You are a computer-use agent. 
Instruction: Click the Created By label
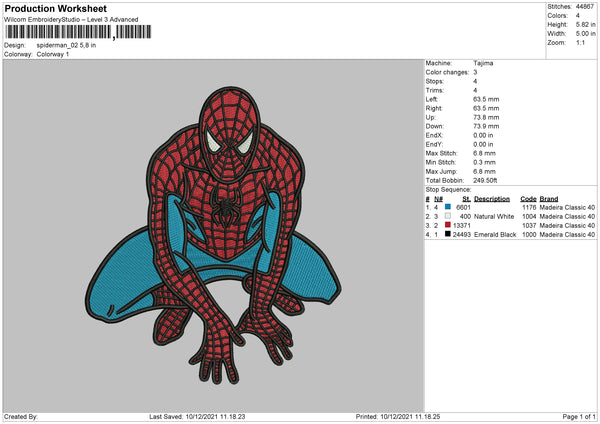coord(21,417)
